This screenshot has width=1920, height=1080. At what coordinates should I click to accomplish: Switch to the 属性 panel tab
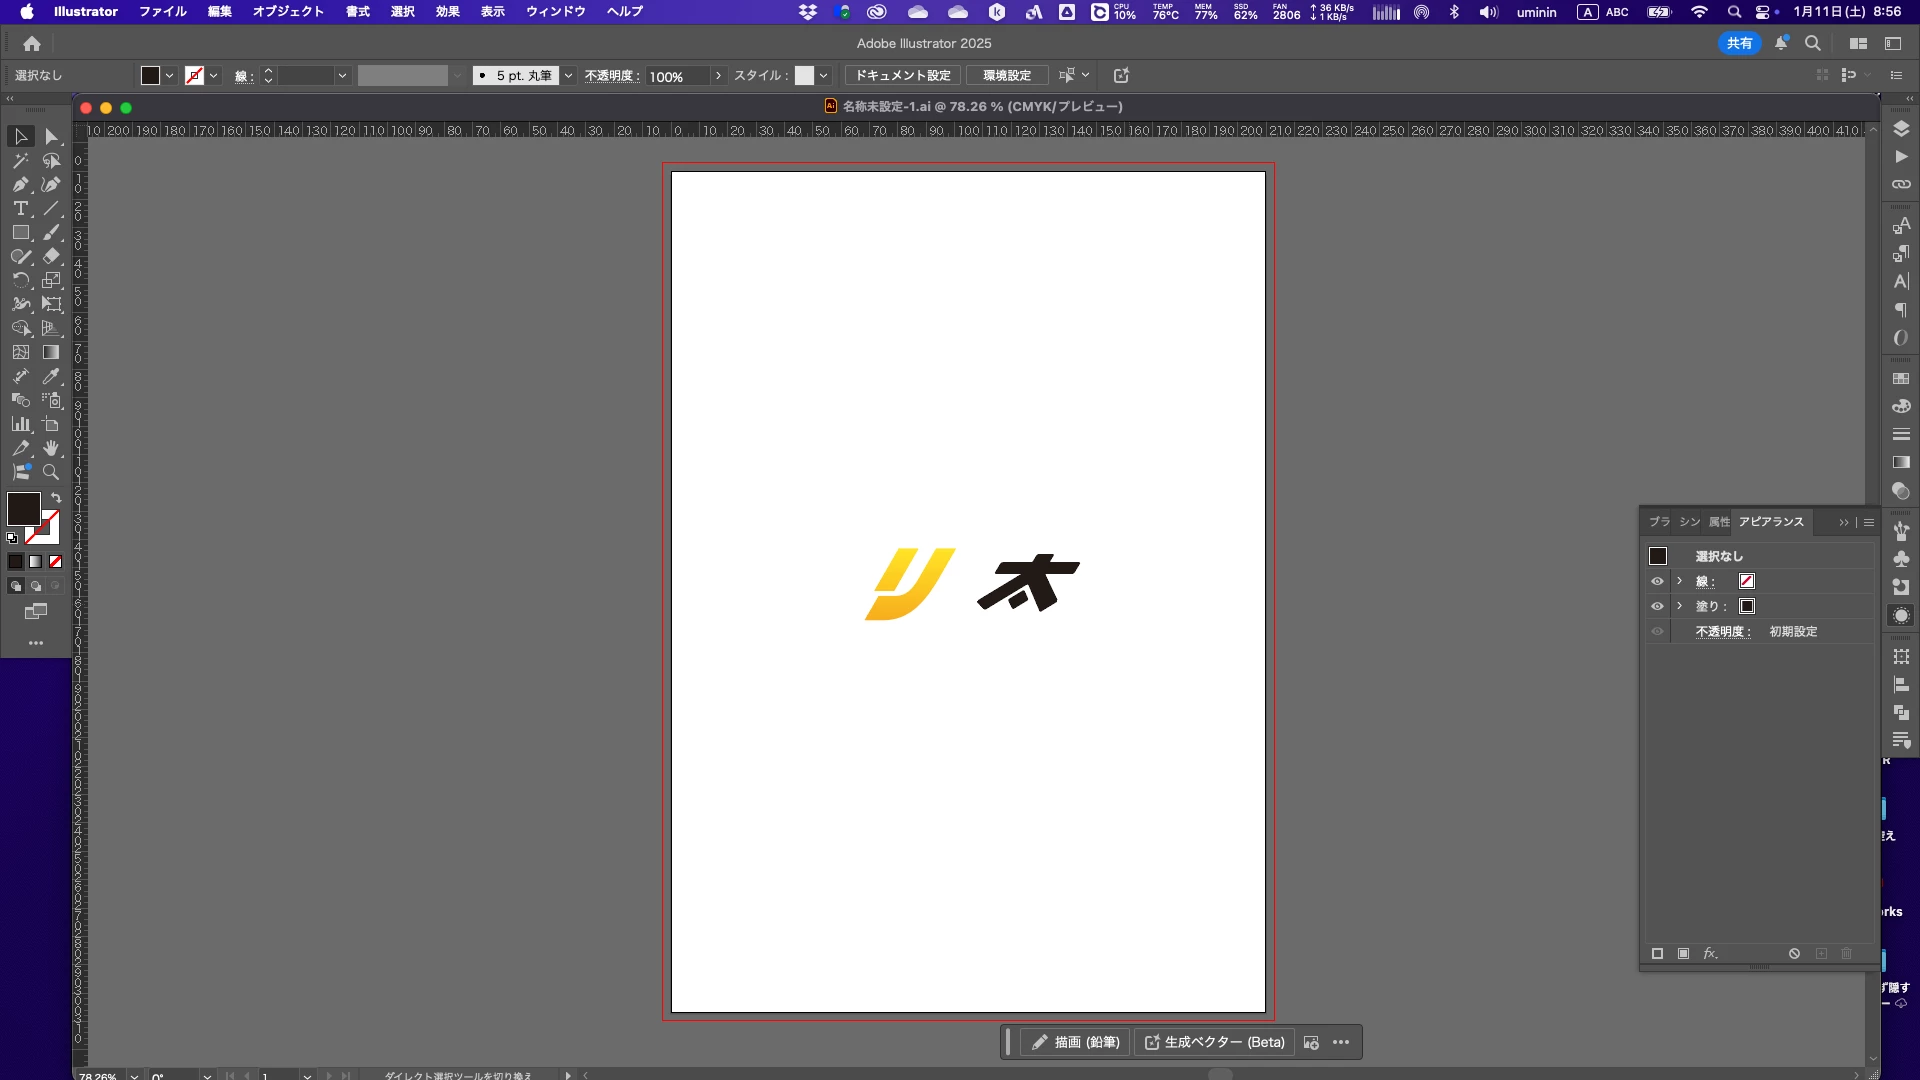(1718, 522)
